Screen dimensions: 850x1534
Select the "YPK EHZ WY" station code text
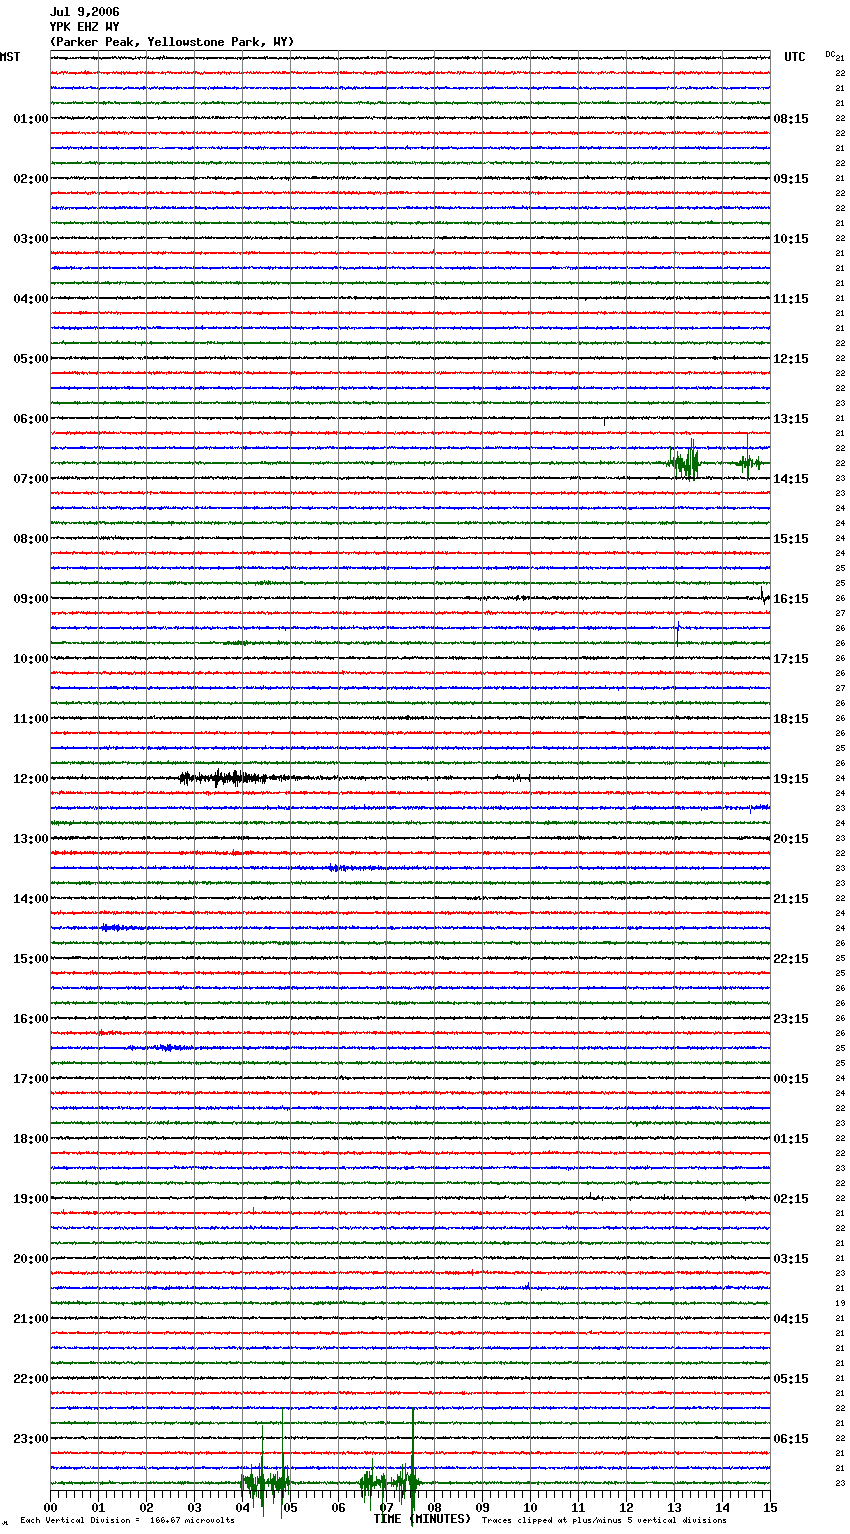pos(84,27)
